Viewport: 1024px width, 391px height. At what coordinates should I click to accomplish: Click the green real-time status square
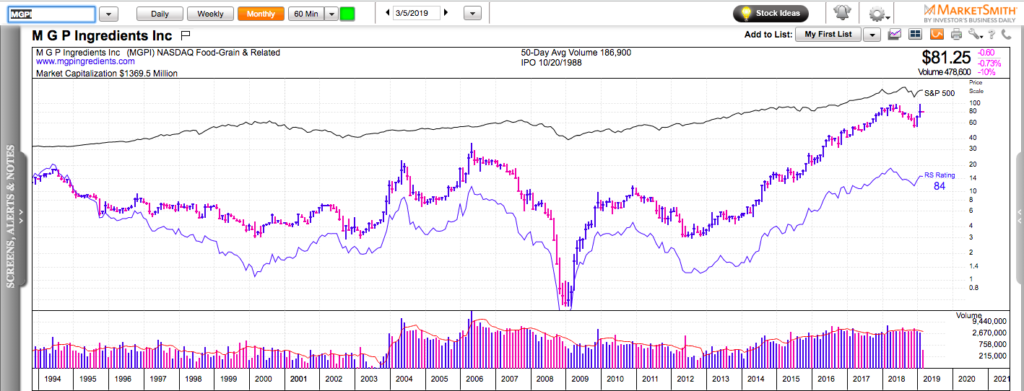(x=347, y=14)
